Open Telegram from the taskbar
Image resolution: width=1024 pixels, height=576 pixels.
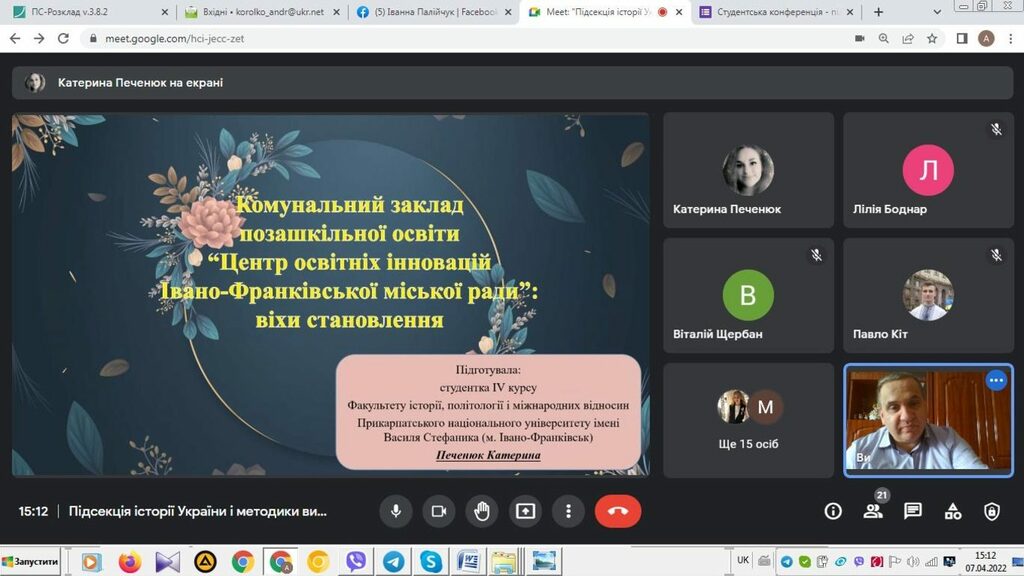(393, 562)
